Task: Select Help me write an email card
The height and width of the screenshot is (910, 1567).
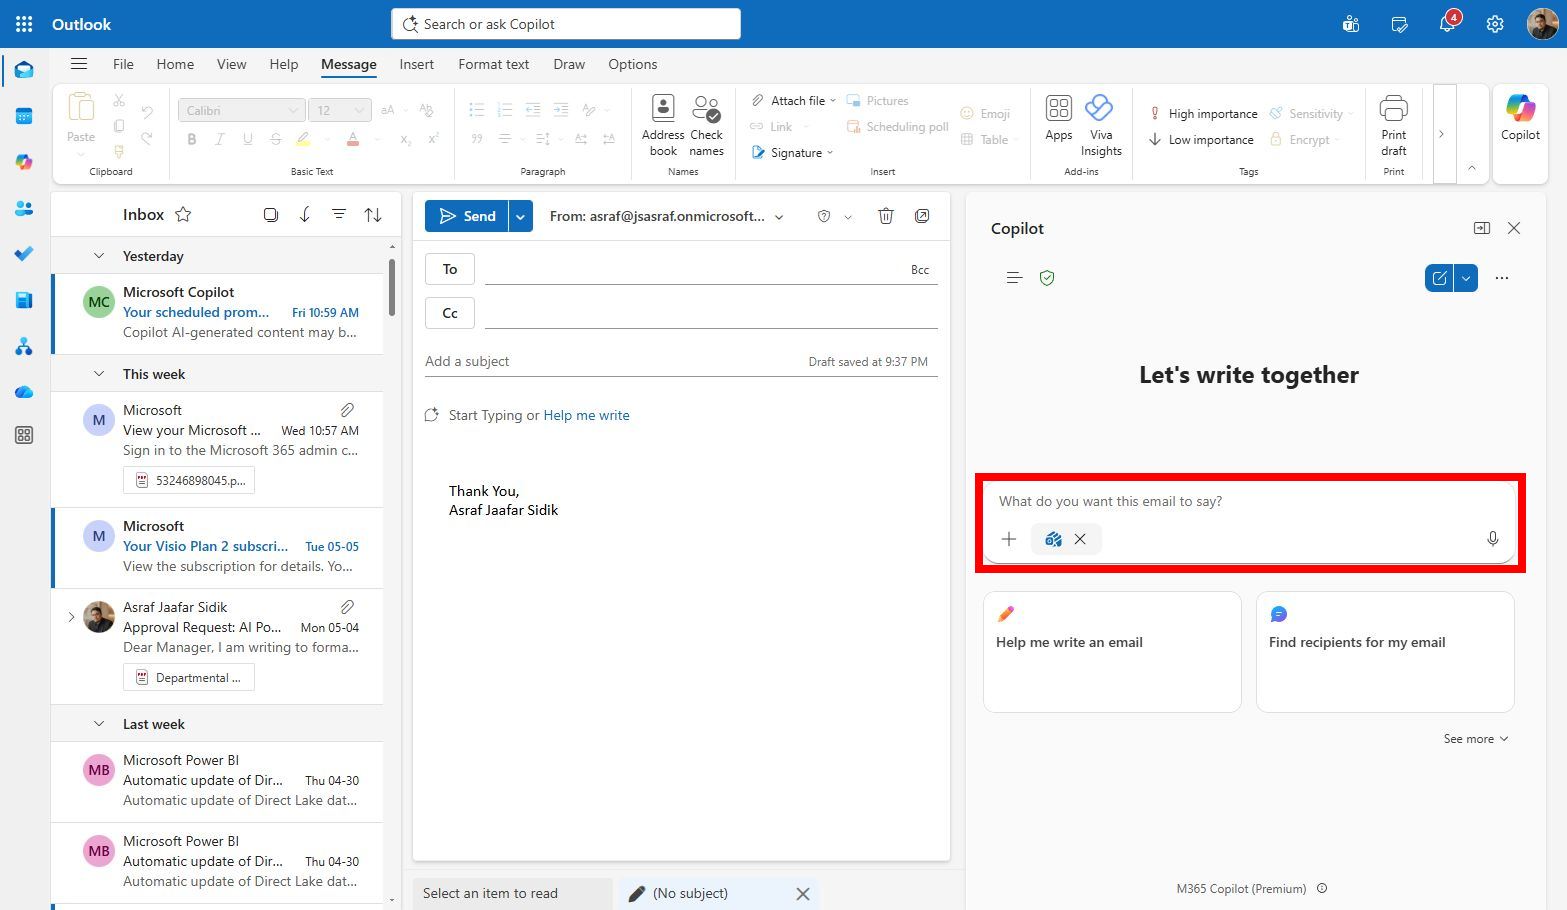Action: (1112, 652)
